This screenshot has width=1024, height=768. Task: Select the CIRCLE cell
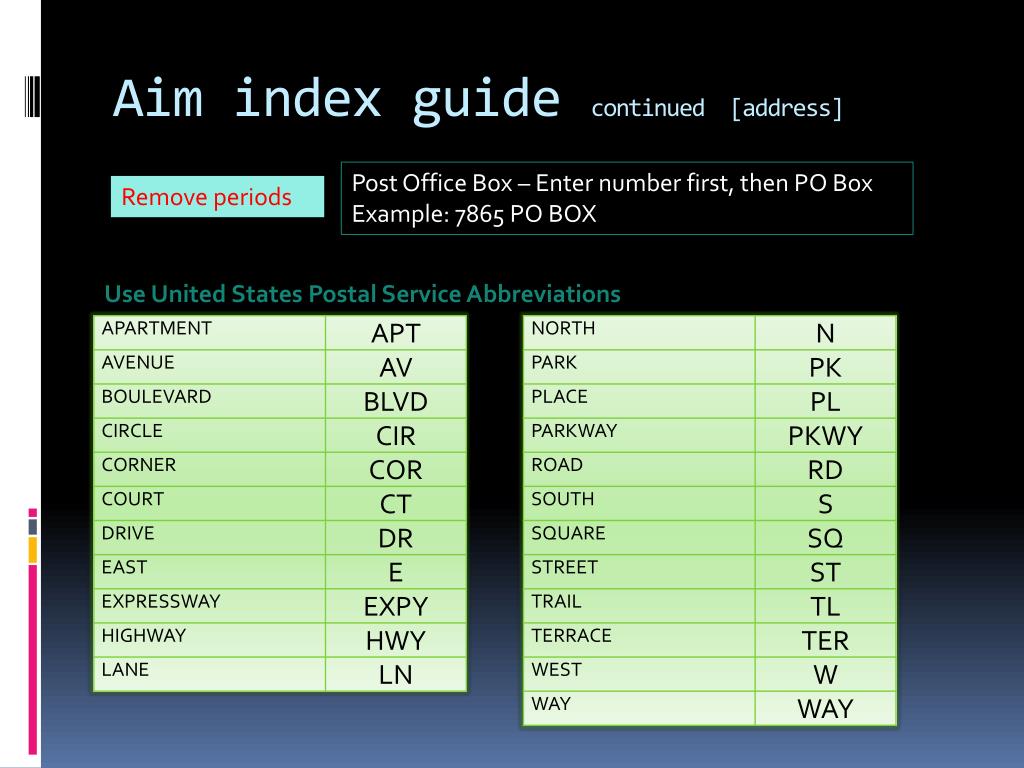point(210,436)
